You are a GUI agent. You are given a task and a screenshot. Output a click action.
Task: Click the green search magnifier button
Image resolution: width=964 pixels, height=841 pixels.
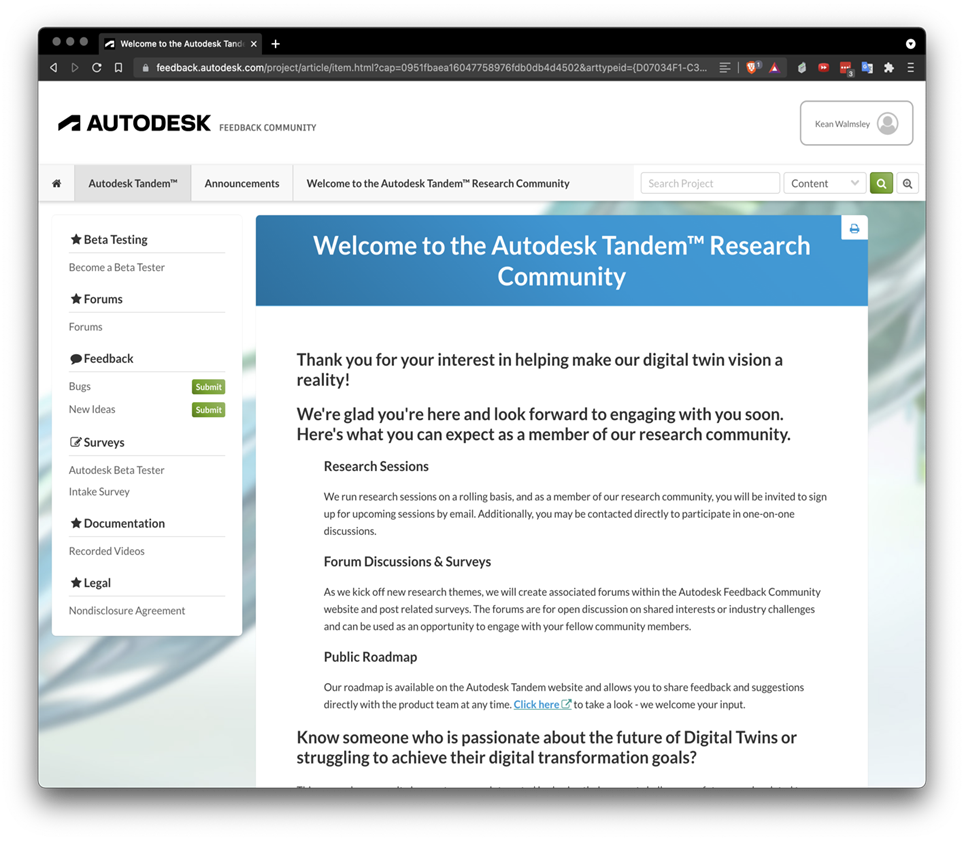[881, 184]
